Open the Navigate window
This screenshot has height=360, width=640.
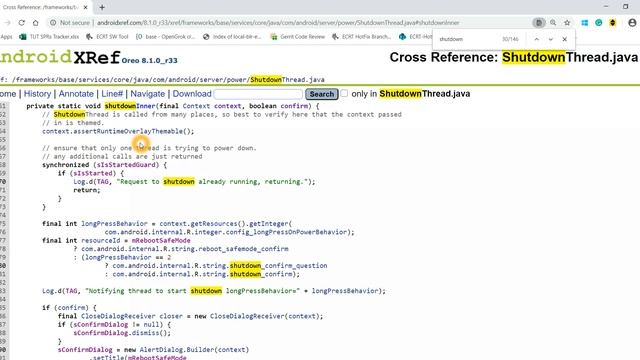coord(148,94)
